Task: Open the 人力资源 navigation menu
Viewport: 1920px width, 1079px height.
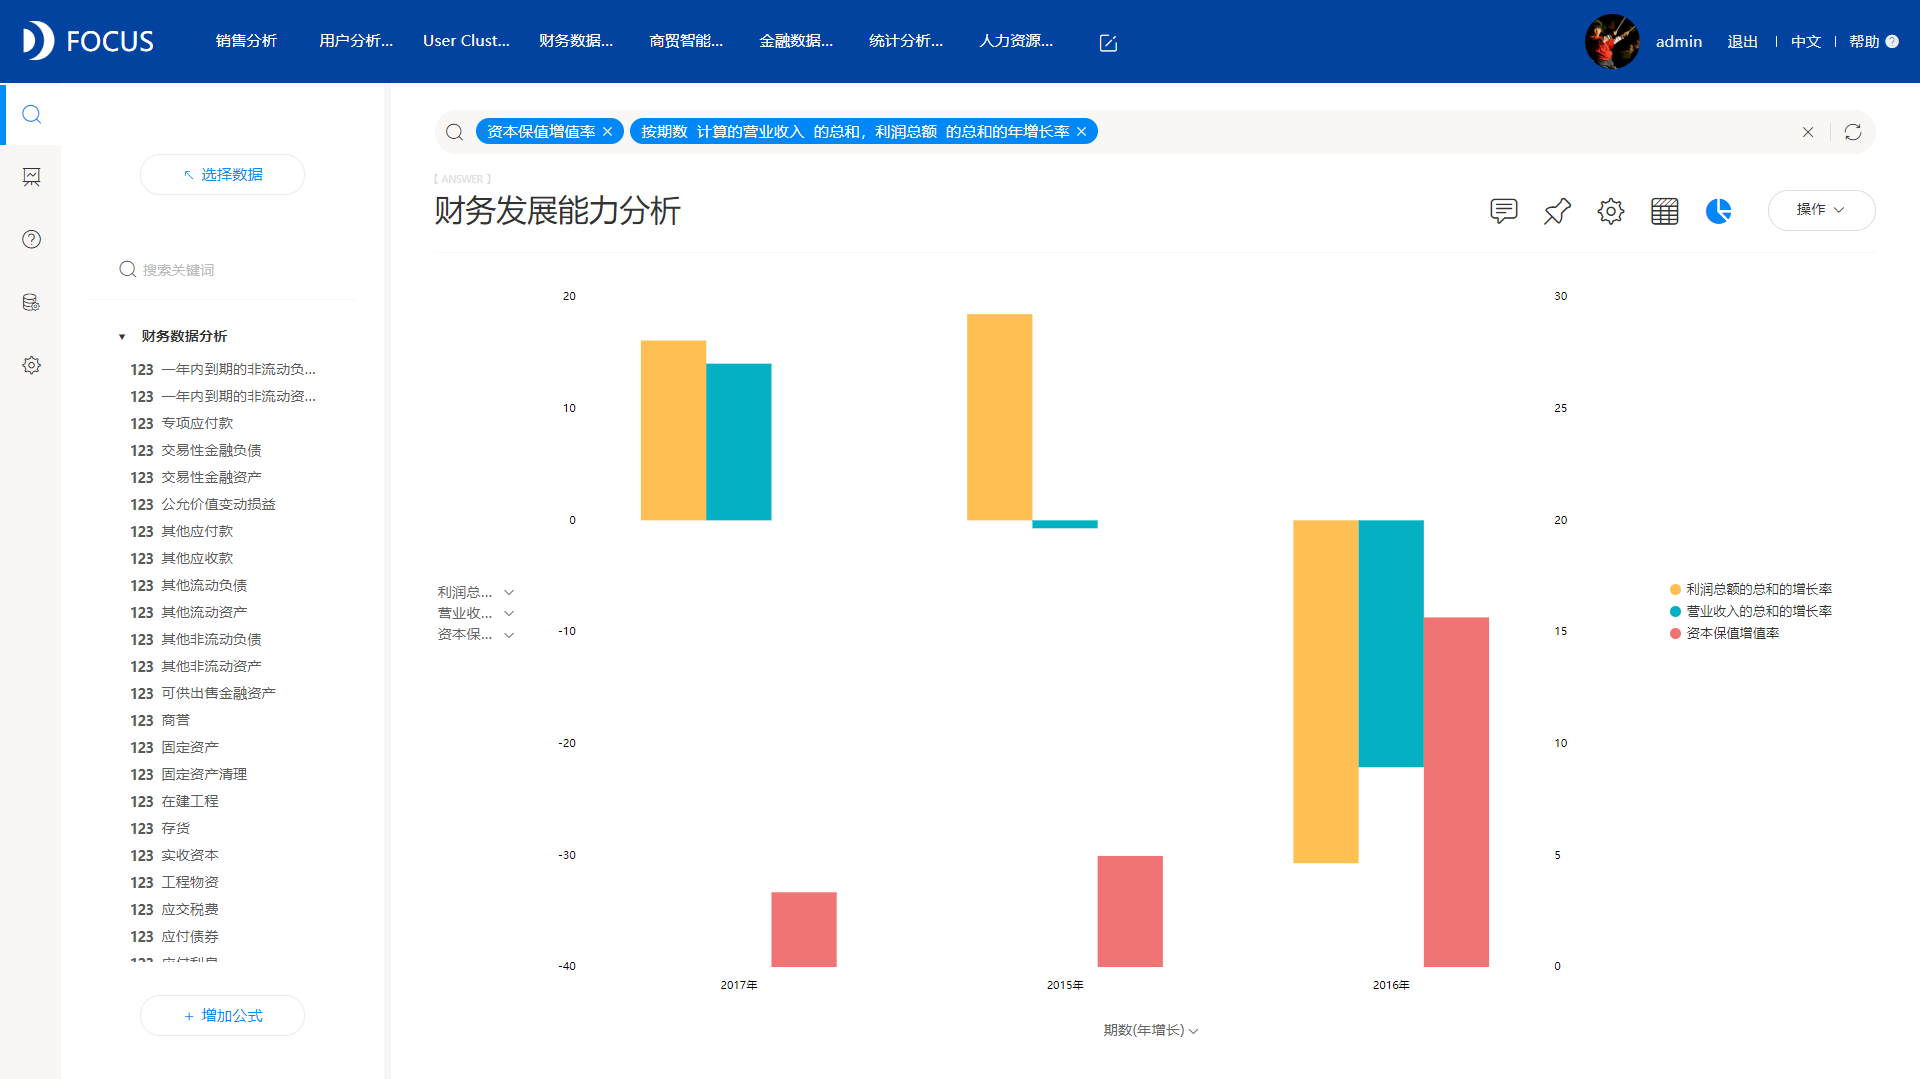Action: (1015, 41)
